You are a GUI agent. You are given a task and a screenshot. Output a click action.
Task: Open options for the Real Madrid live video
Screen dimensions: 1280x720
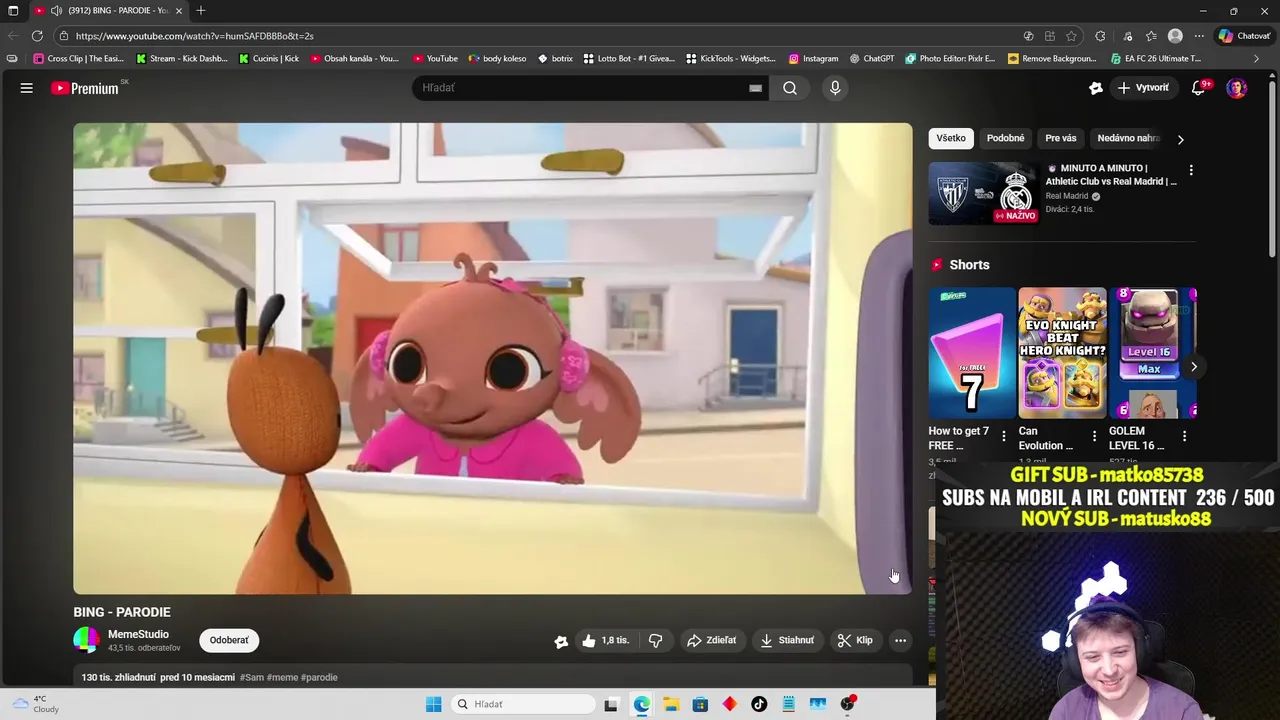tap(1190, 170)
